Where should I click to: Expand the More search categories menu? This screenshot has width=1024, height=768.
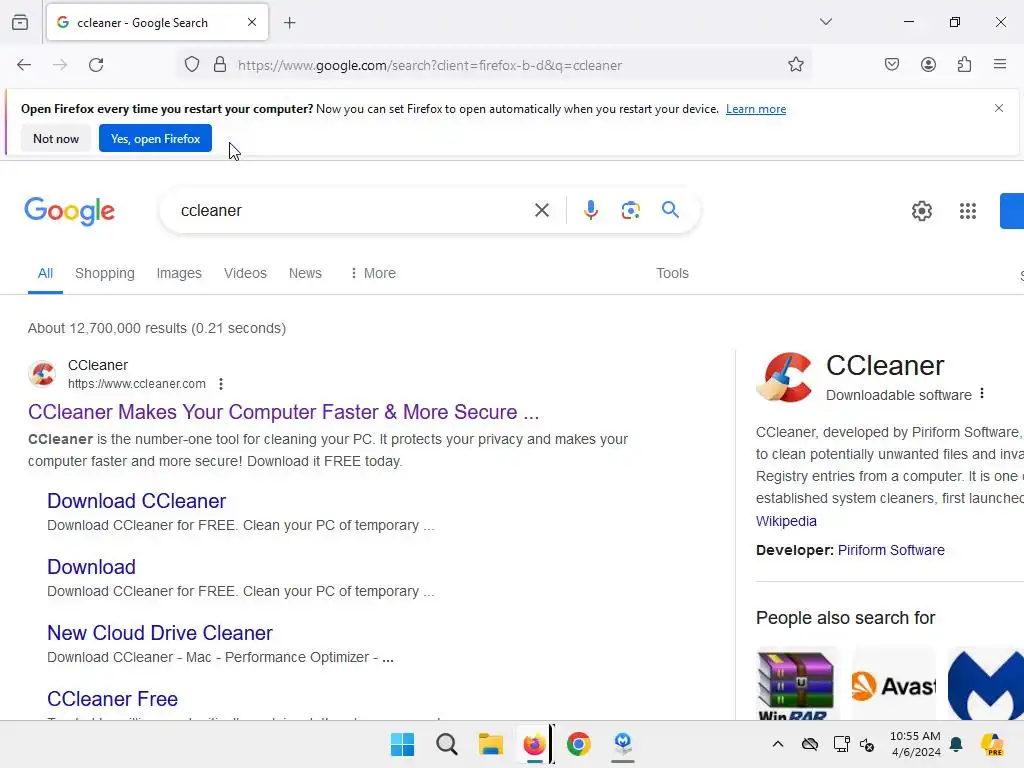[373, 274]
